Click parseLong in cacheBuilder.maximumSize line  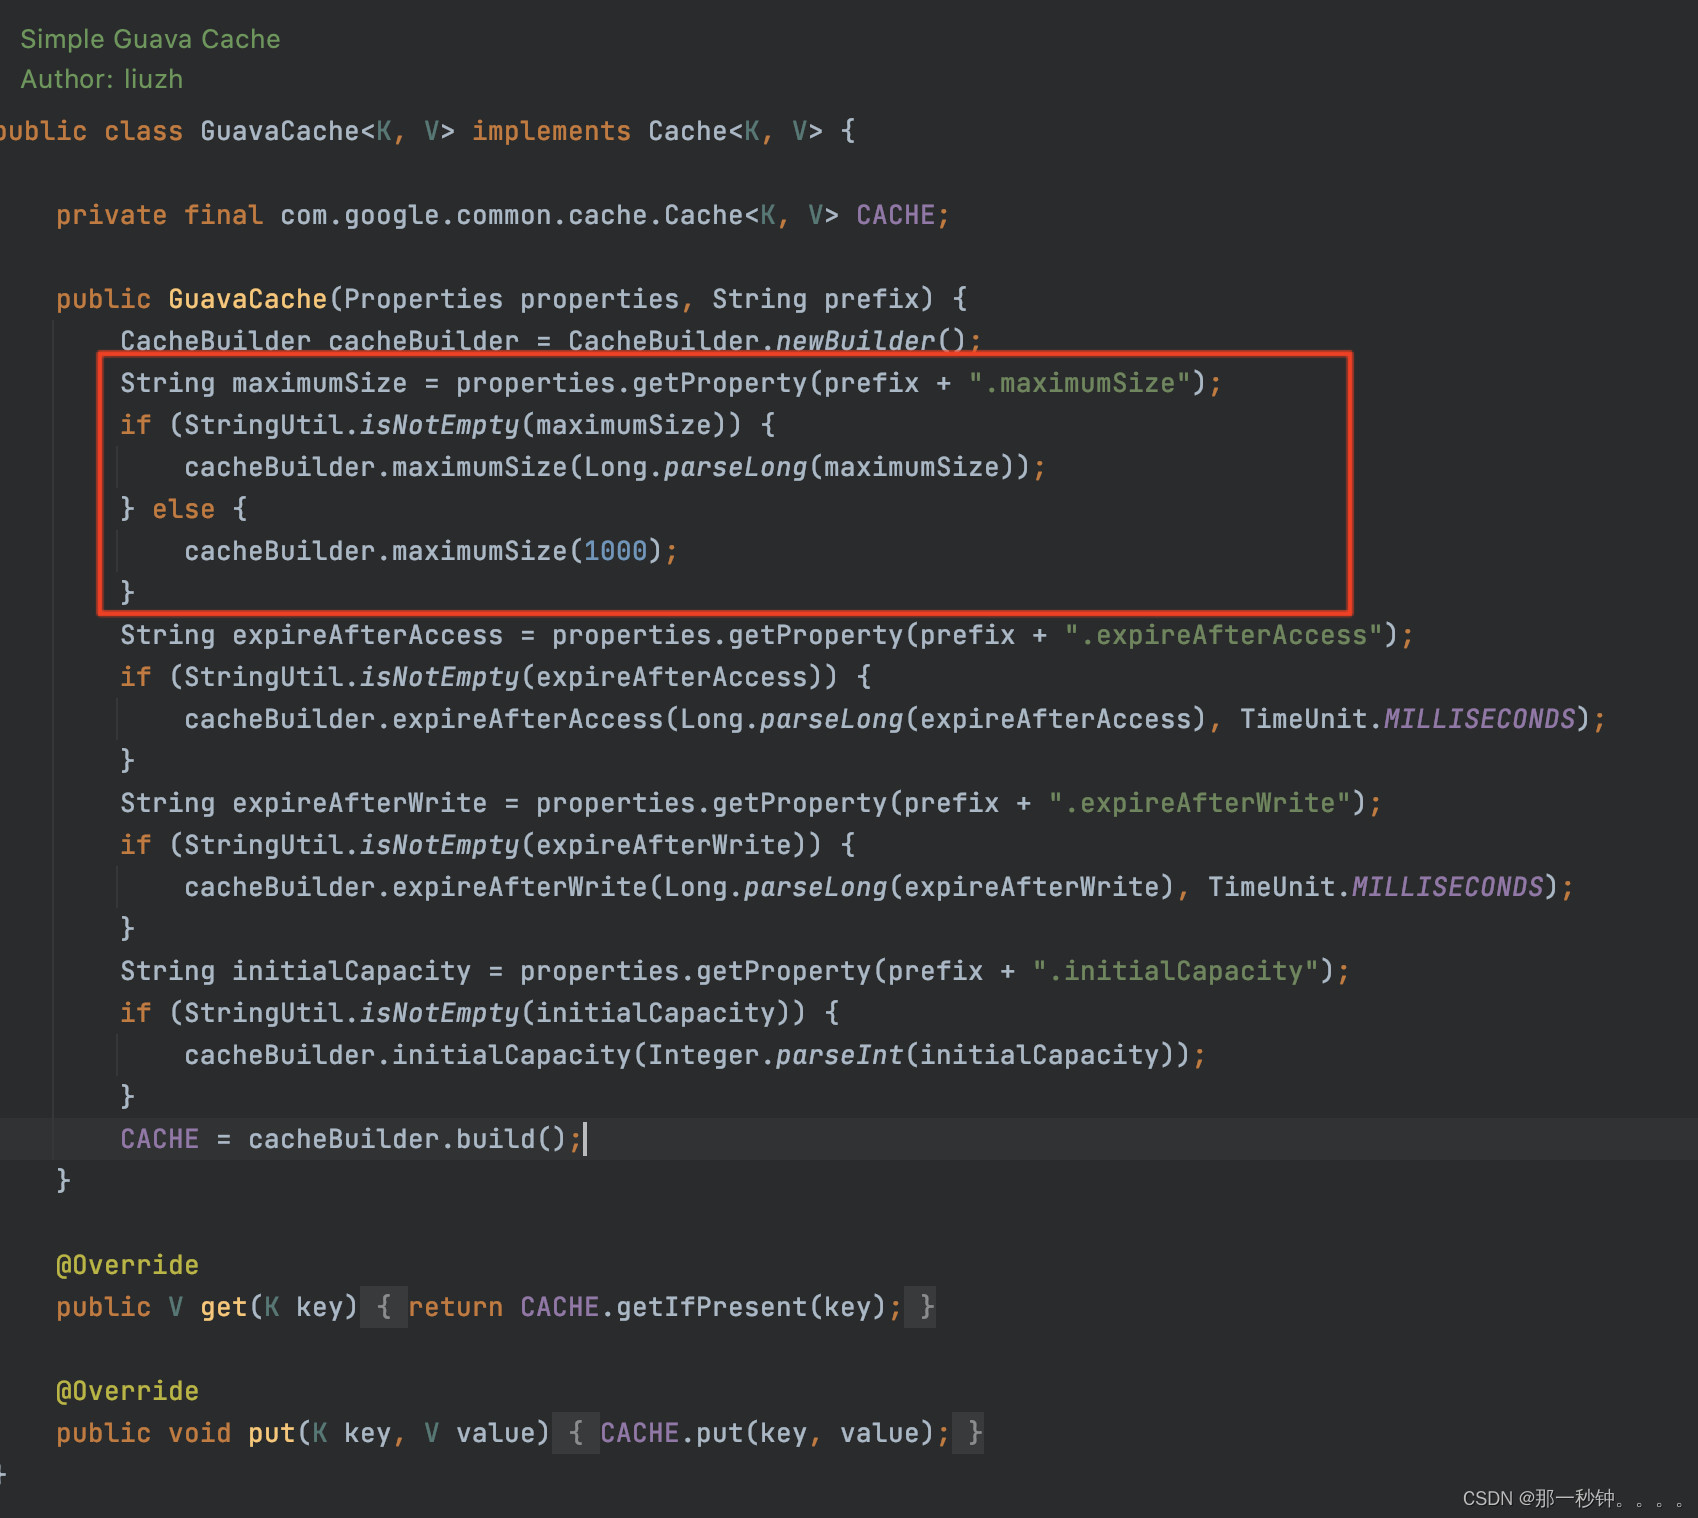click(x=735, y=467)
